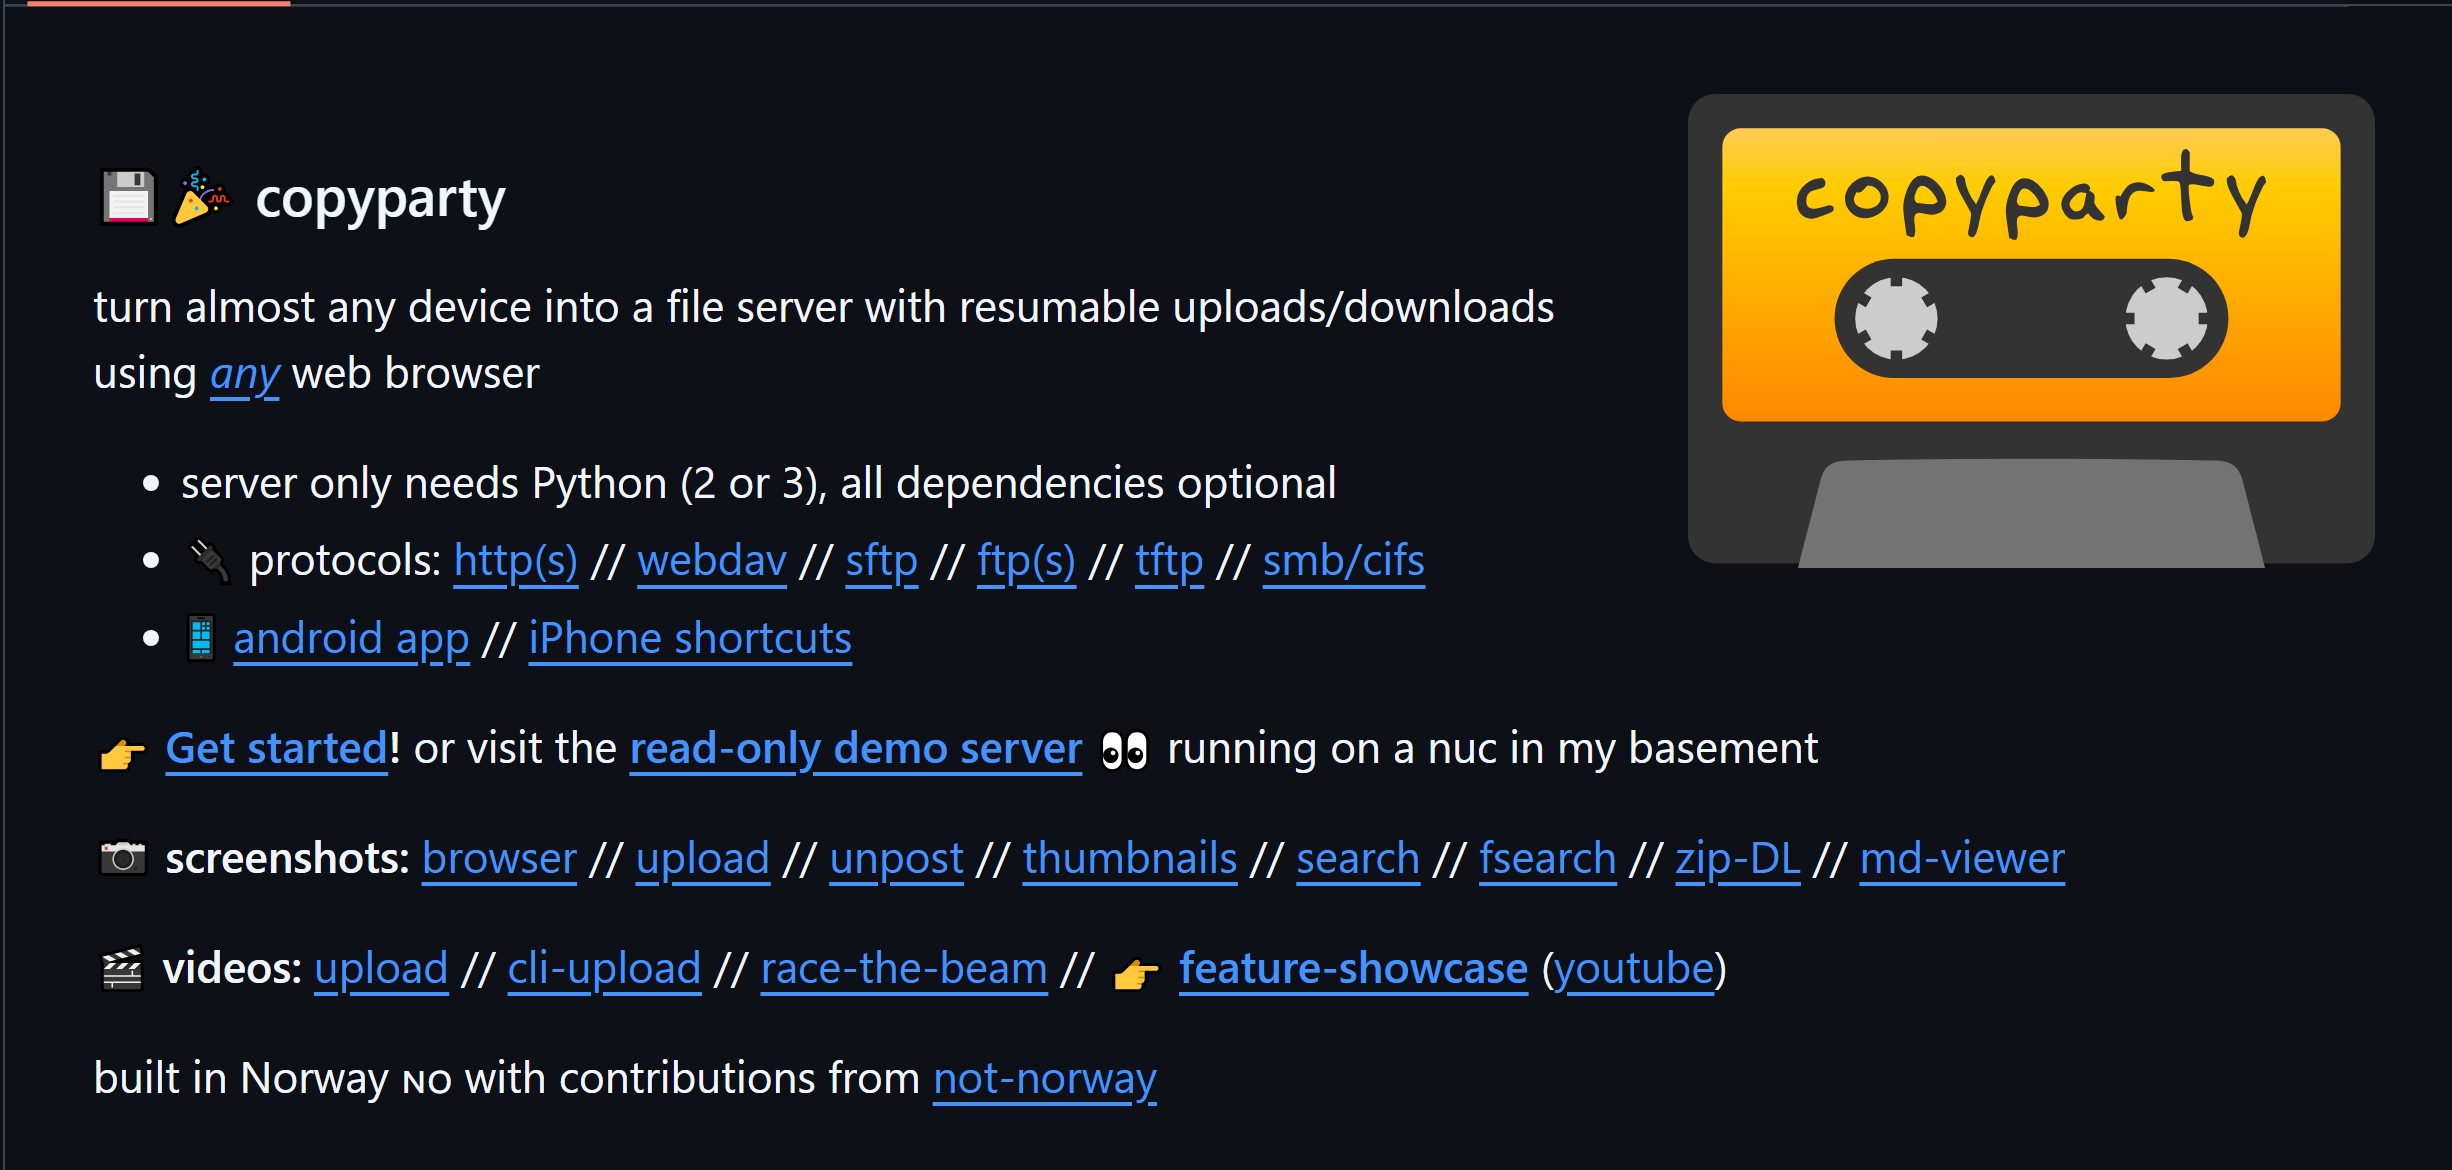Click the eyes emoji after demo server
This screenshot has height=1170, width=2452.
tap(1124, 750)
